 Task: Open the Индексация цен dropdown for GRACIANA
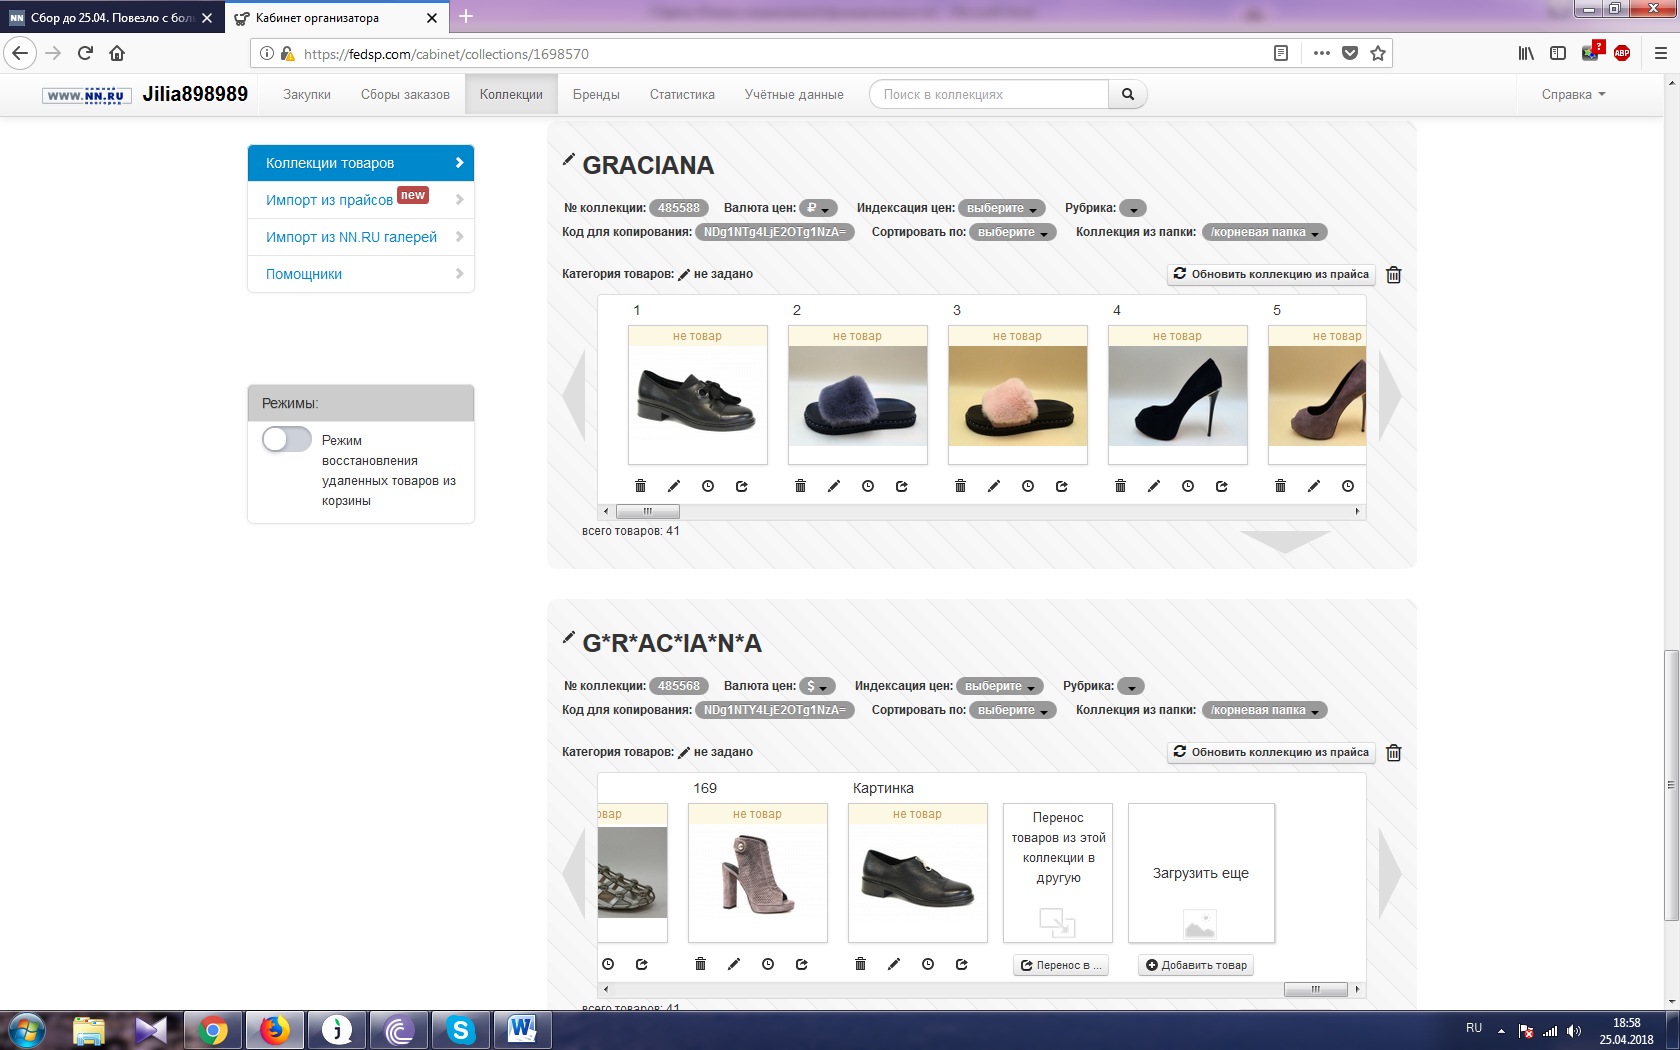pos(1002,208)
